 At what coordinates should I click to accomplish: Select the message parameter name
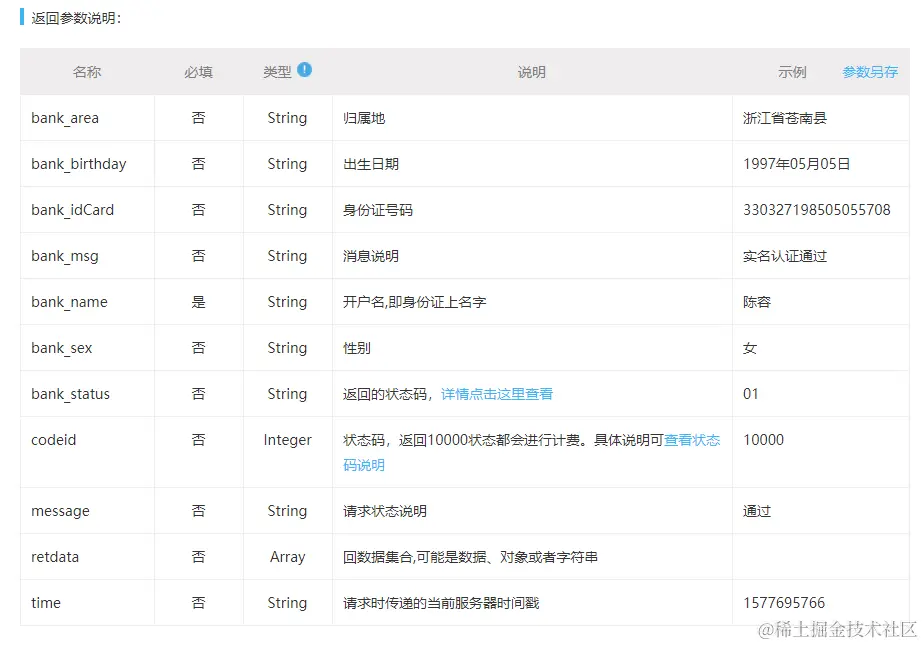click(x=60, y=511)
